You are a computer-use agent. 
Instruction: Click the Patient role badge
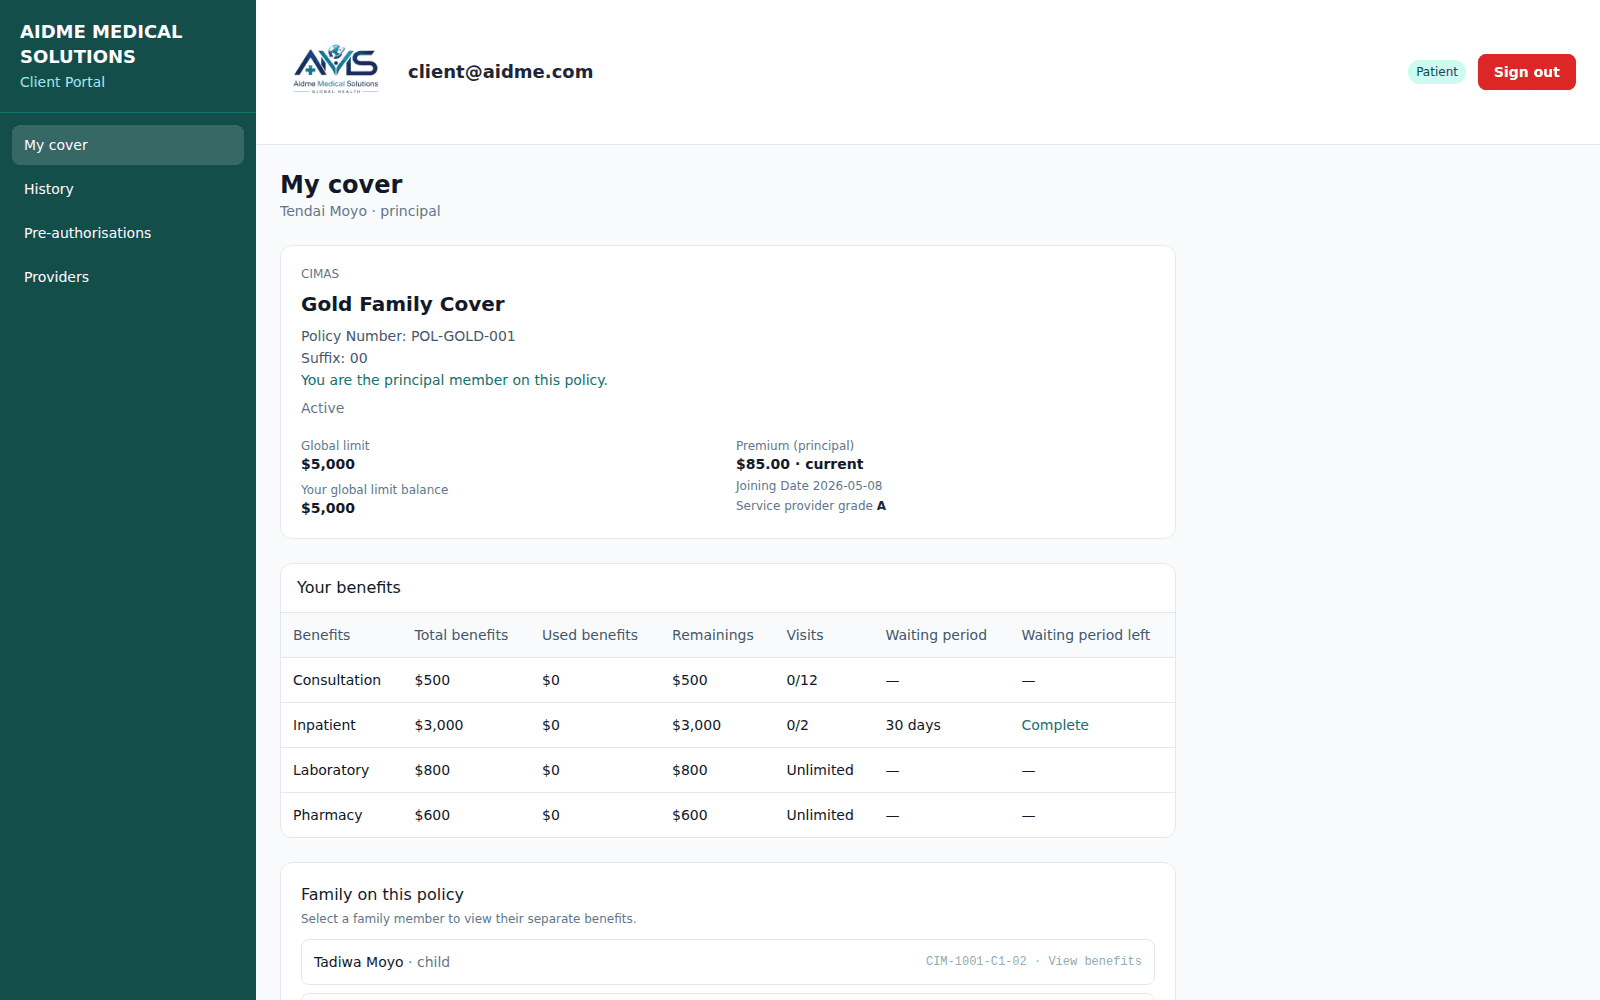click(1436, 72)
